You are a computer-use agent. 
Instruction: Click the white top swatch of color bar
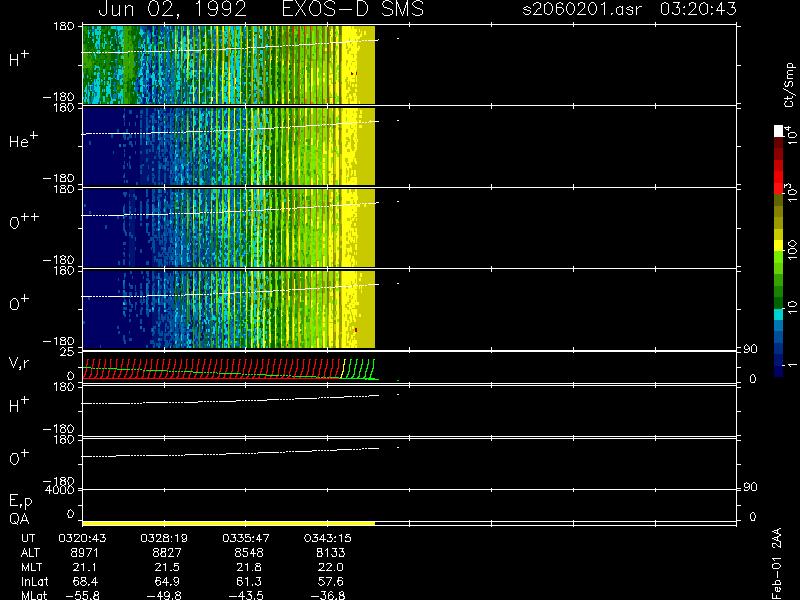[x=779, y=131]
